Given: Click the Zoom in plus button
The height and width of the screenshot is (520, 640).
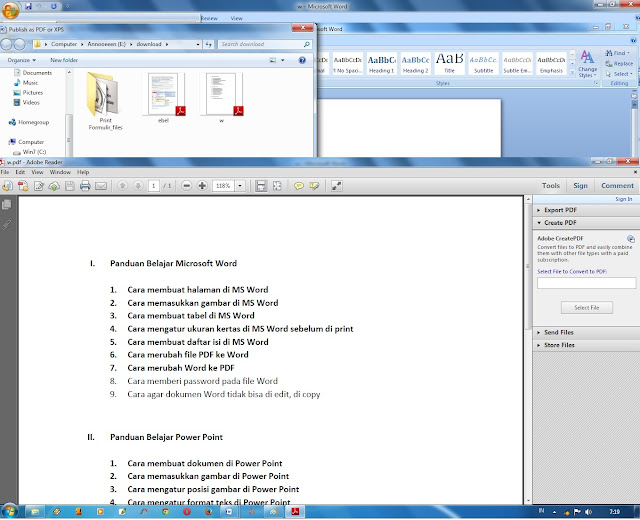Looking at the screenshot, I should click(202, 186).
